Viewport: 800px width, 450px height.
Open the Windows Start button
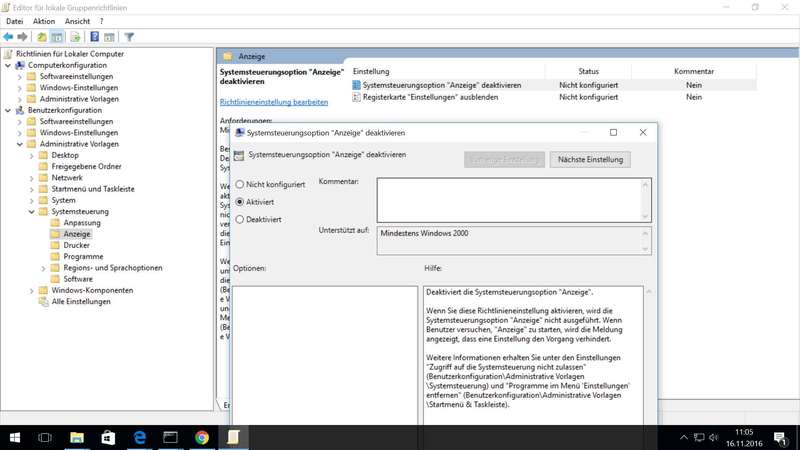[x=15, y=438]
